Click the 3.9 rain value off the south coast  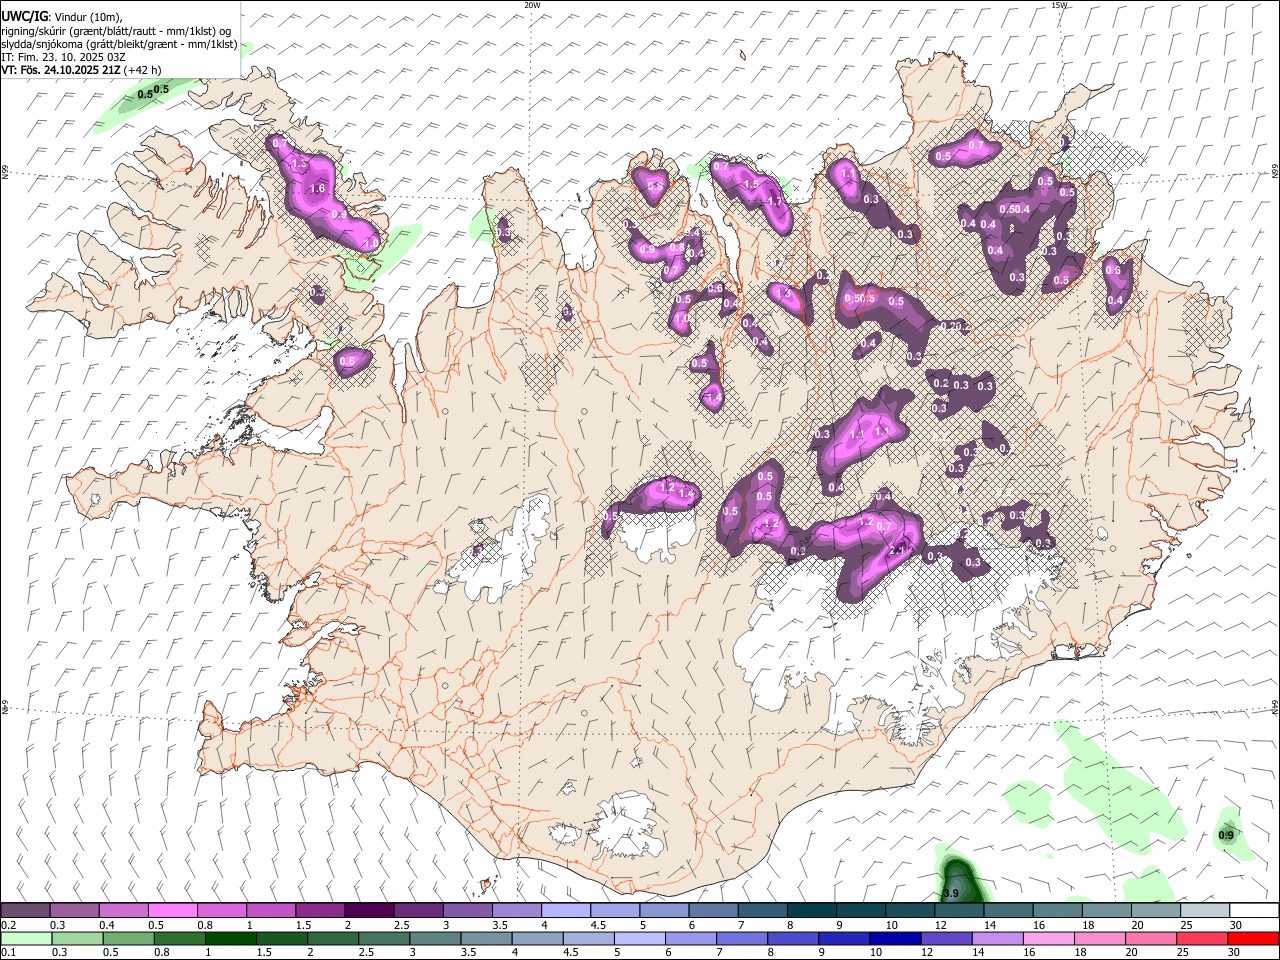click(951, 893)
